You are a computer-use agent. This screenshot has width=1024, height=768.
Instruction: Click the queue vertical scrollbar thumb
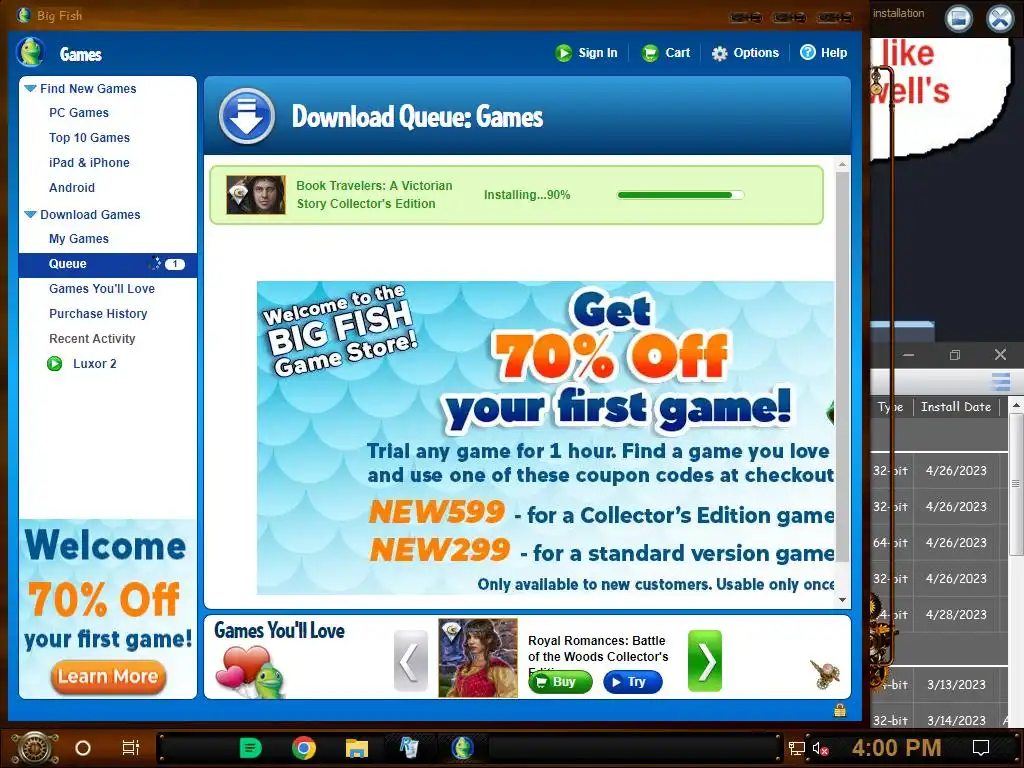tap(842, 366)
